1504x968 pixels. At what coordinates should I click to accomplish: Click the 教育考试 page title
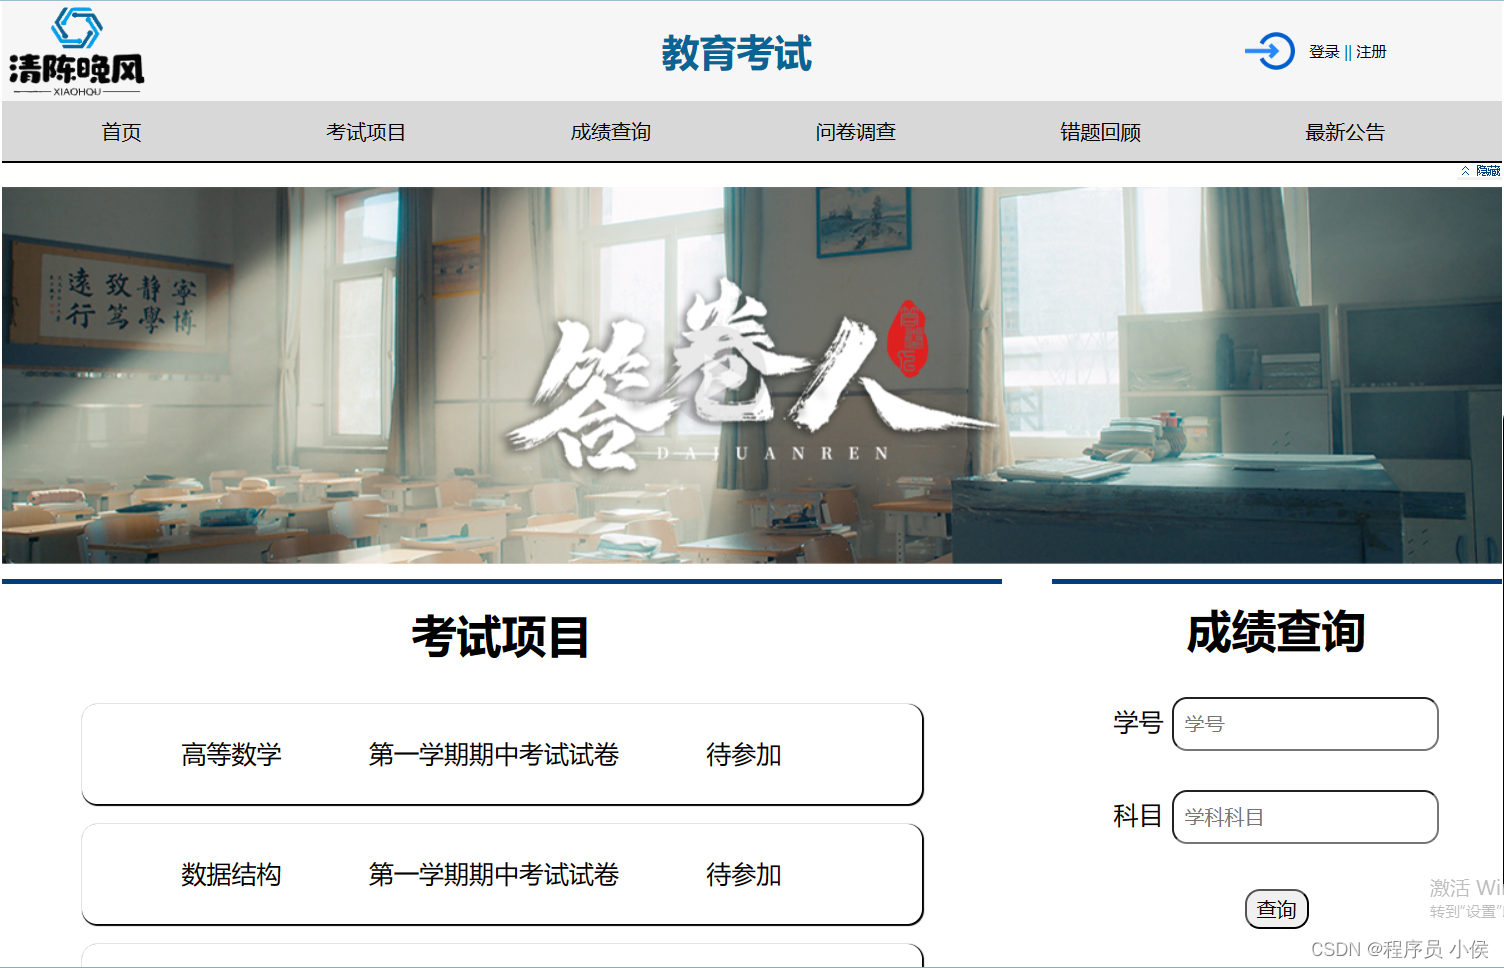point(737,53)
